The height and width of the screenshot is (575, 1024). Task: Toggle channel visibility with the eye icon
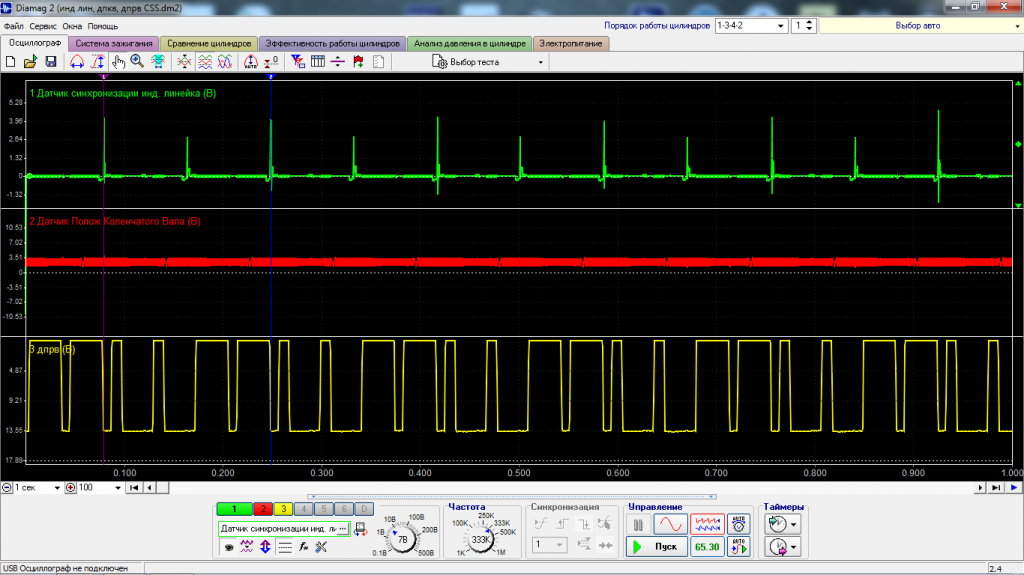[x=229, y=547]
